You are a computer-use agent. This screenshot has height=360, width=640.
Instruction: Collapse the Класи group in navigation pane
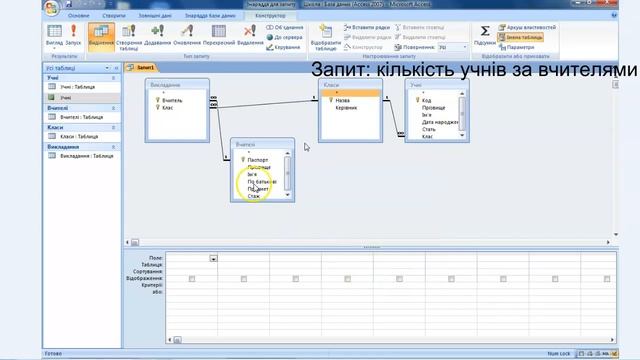[113, 128]
